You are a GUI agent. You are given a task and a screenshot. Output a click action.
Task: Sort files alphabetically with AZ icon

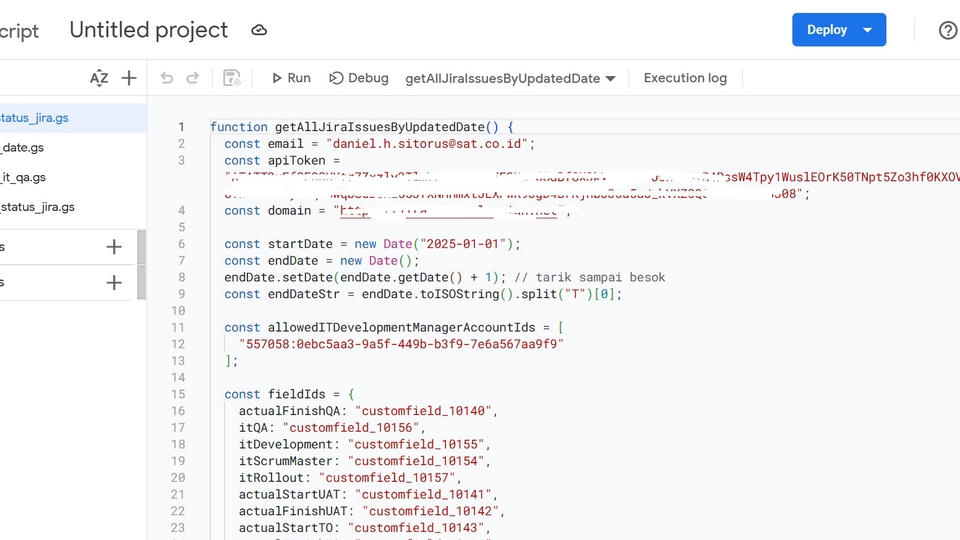[99, 78]
